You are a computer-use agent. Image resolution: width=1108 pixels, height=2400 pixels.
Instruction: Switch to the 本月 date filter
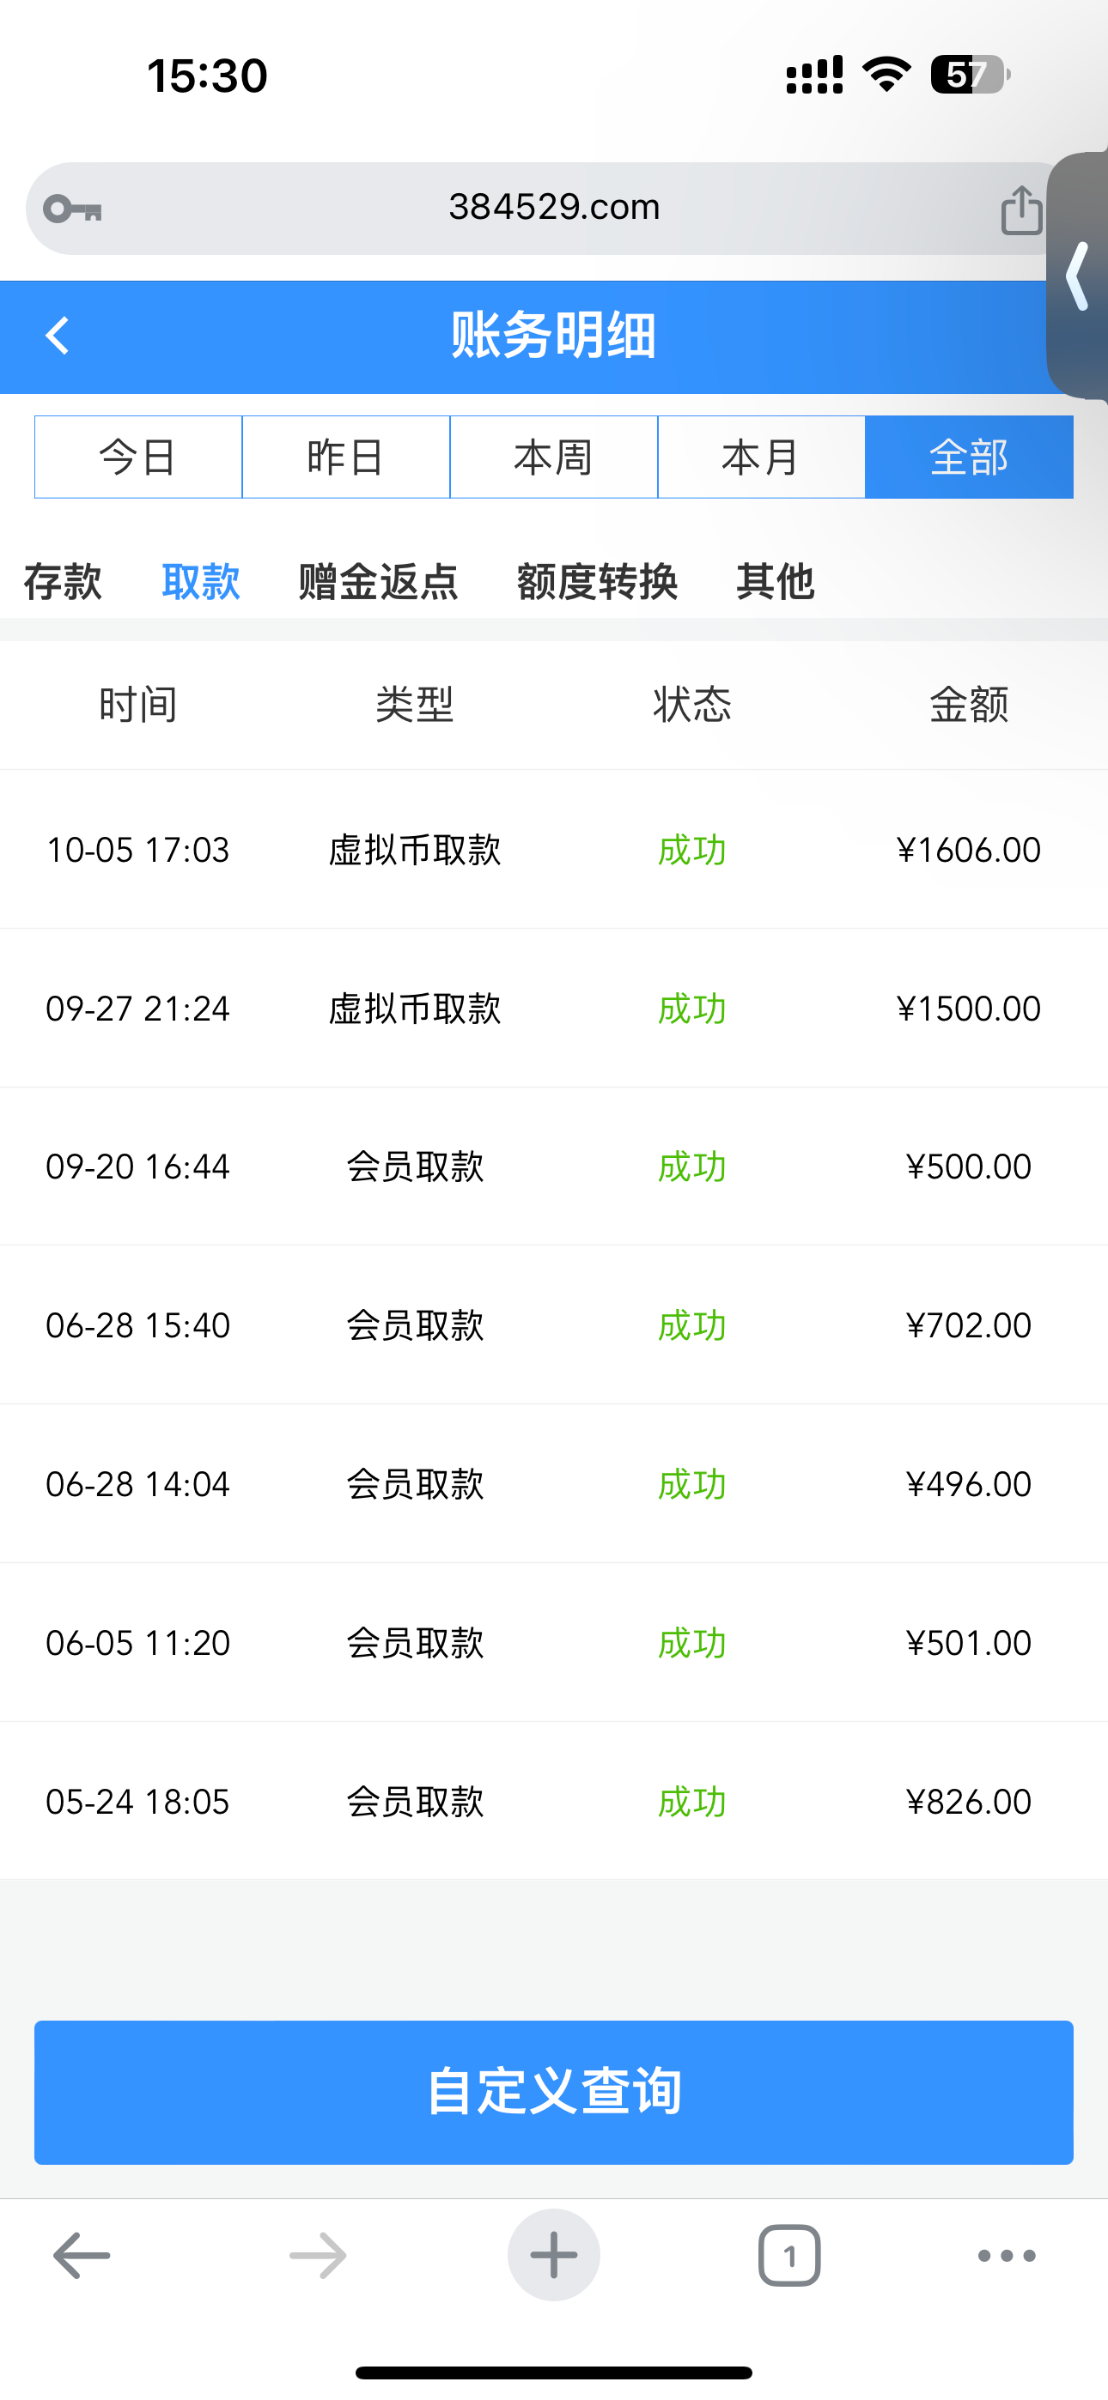(x=761, y=457)
